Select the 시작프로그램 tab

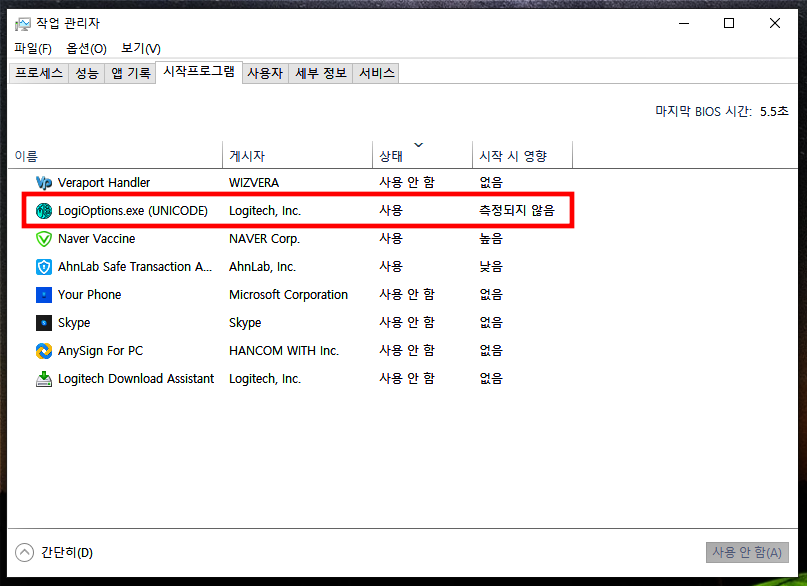click(x=199, y=72)
